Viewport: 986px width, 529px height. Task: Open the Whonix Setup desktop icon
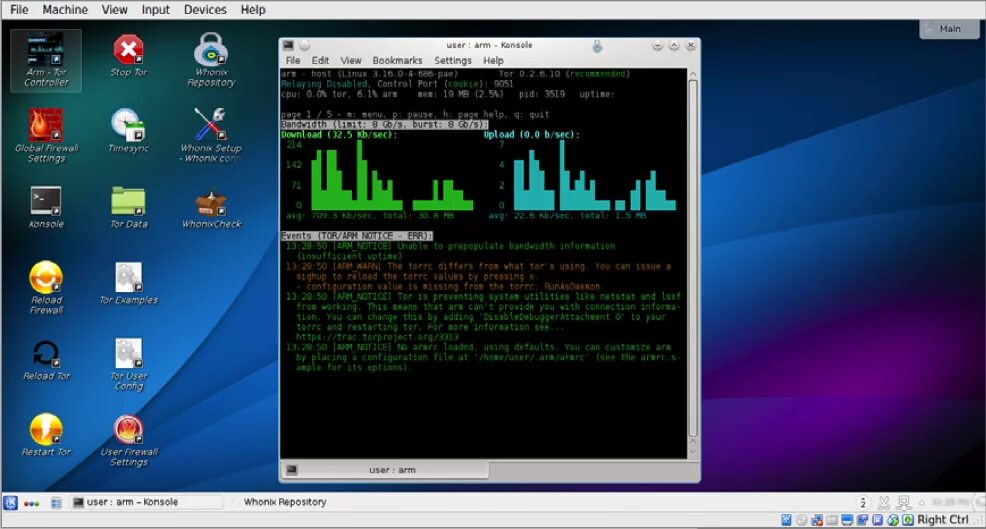[x=210, y=135]
